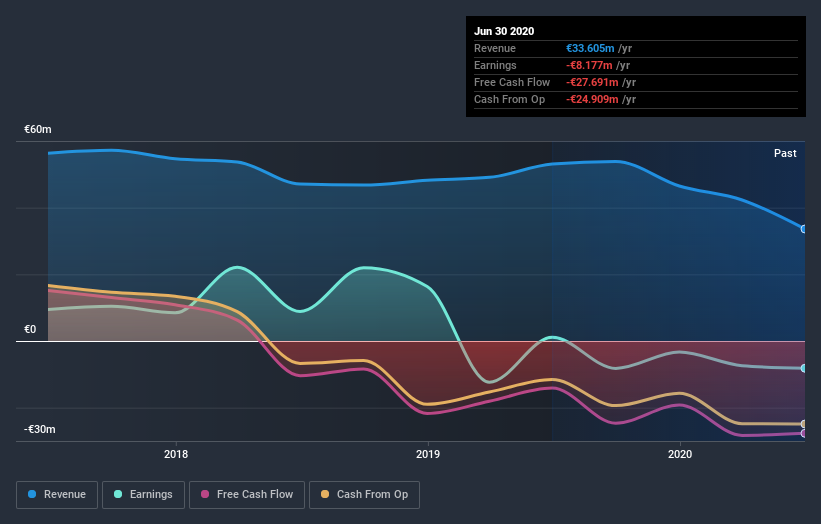Viewport: 821px width, 524px height.
Task: Click the Cash From Op line endpoint marker
Action: coord(804,424)
